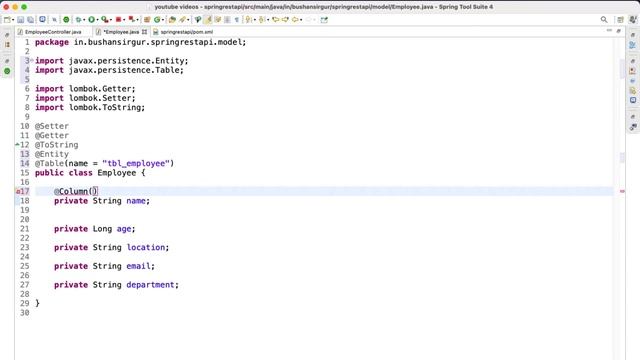Click the green Run button icon
The width and height of the screenshot is (640, 360).
pos(91,20)
